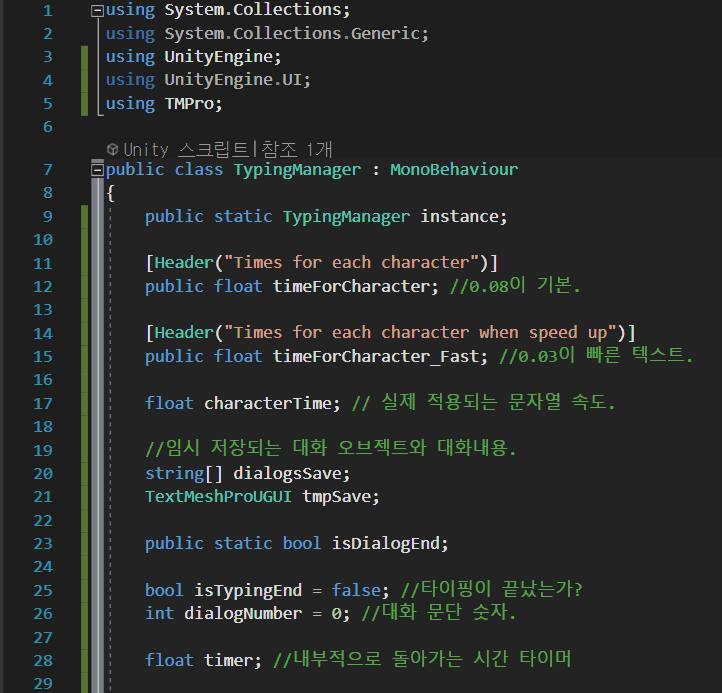Click the 'tmpSave;' variable
This screenshot has width=722, height=693.
[341, 497]
